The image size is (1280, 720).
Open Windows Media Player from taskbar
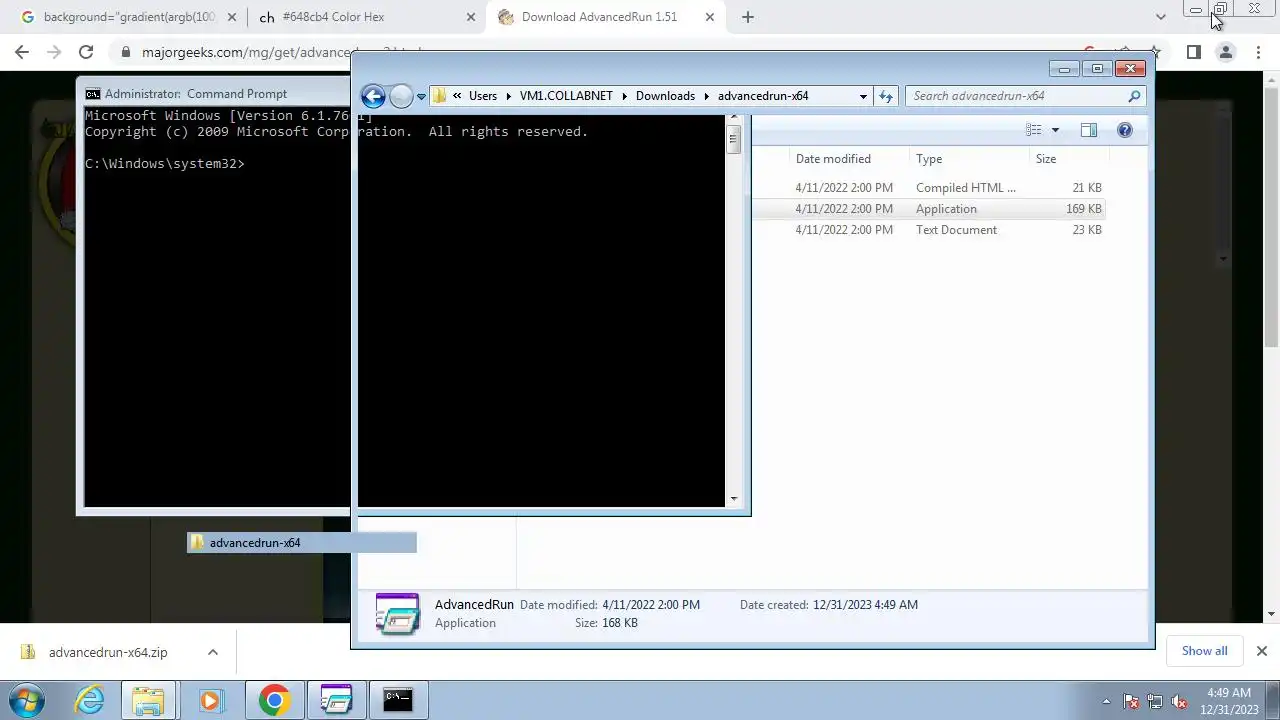[210, 700]
